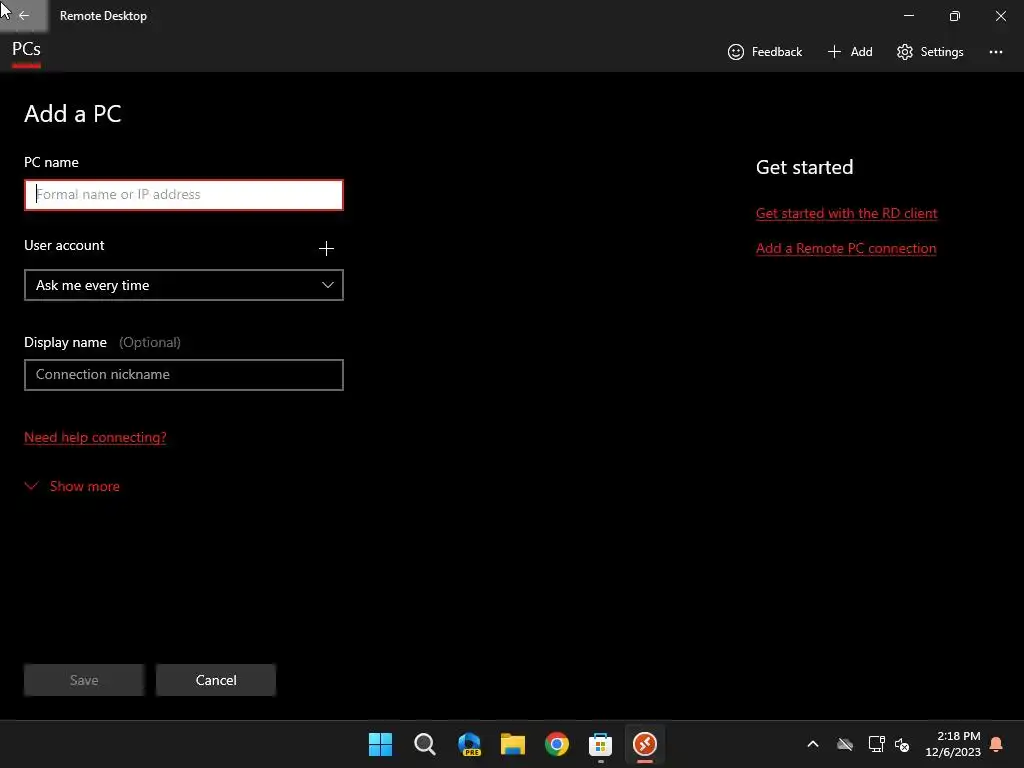
Task: Show hidden tray icons chevron
Action: (x=812, y=744)
